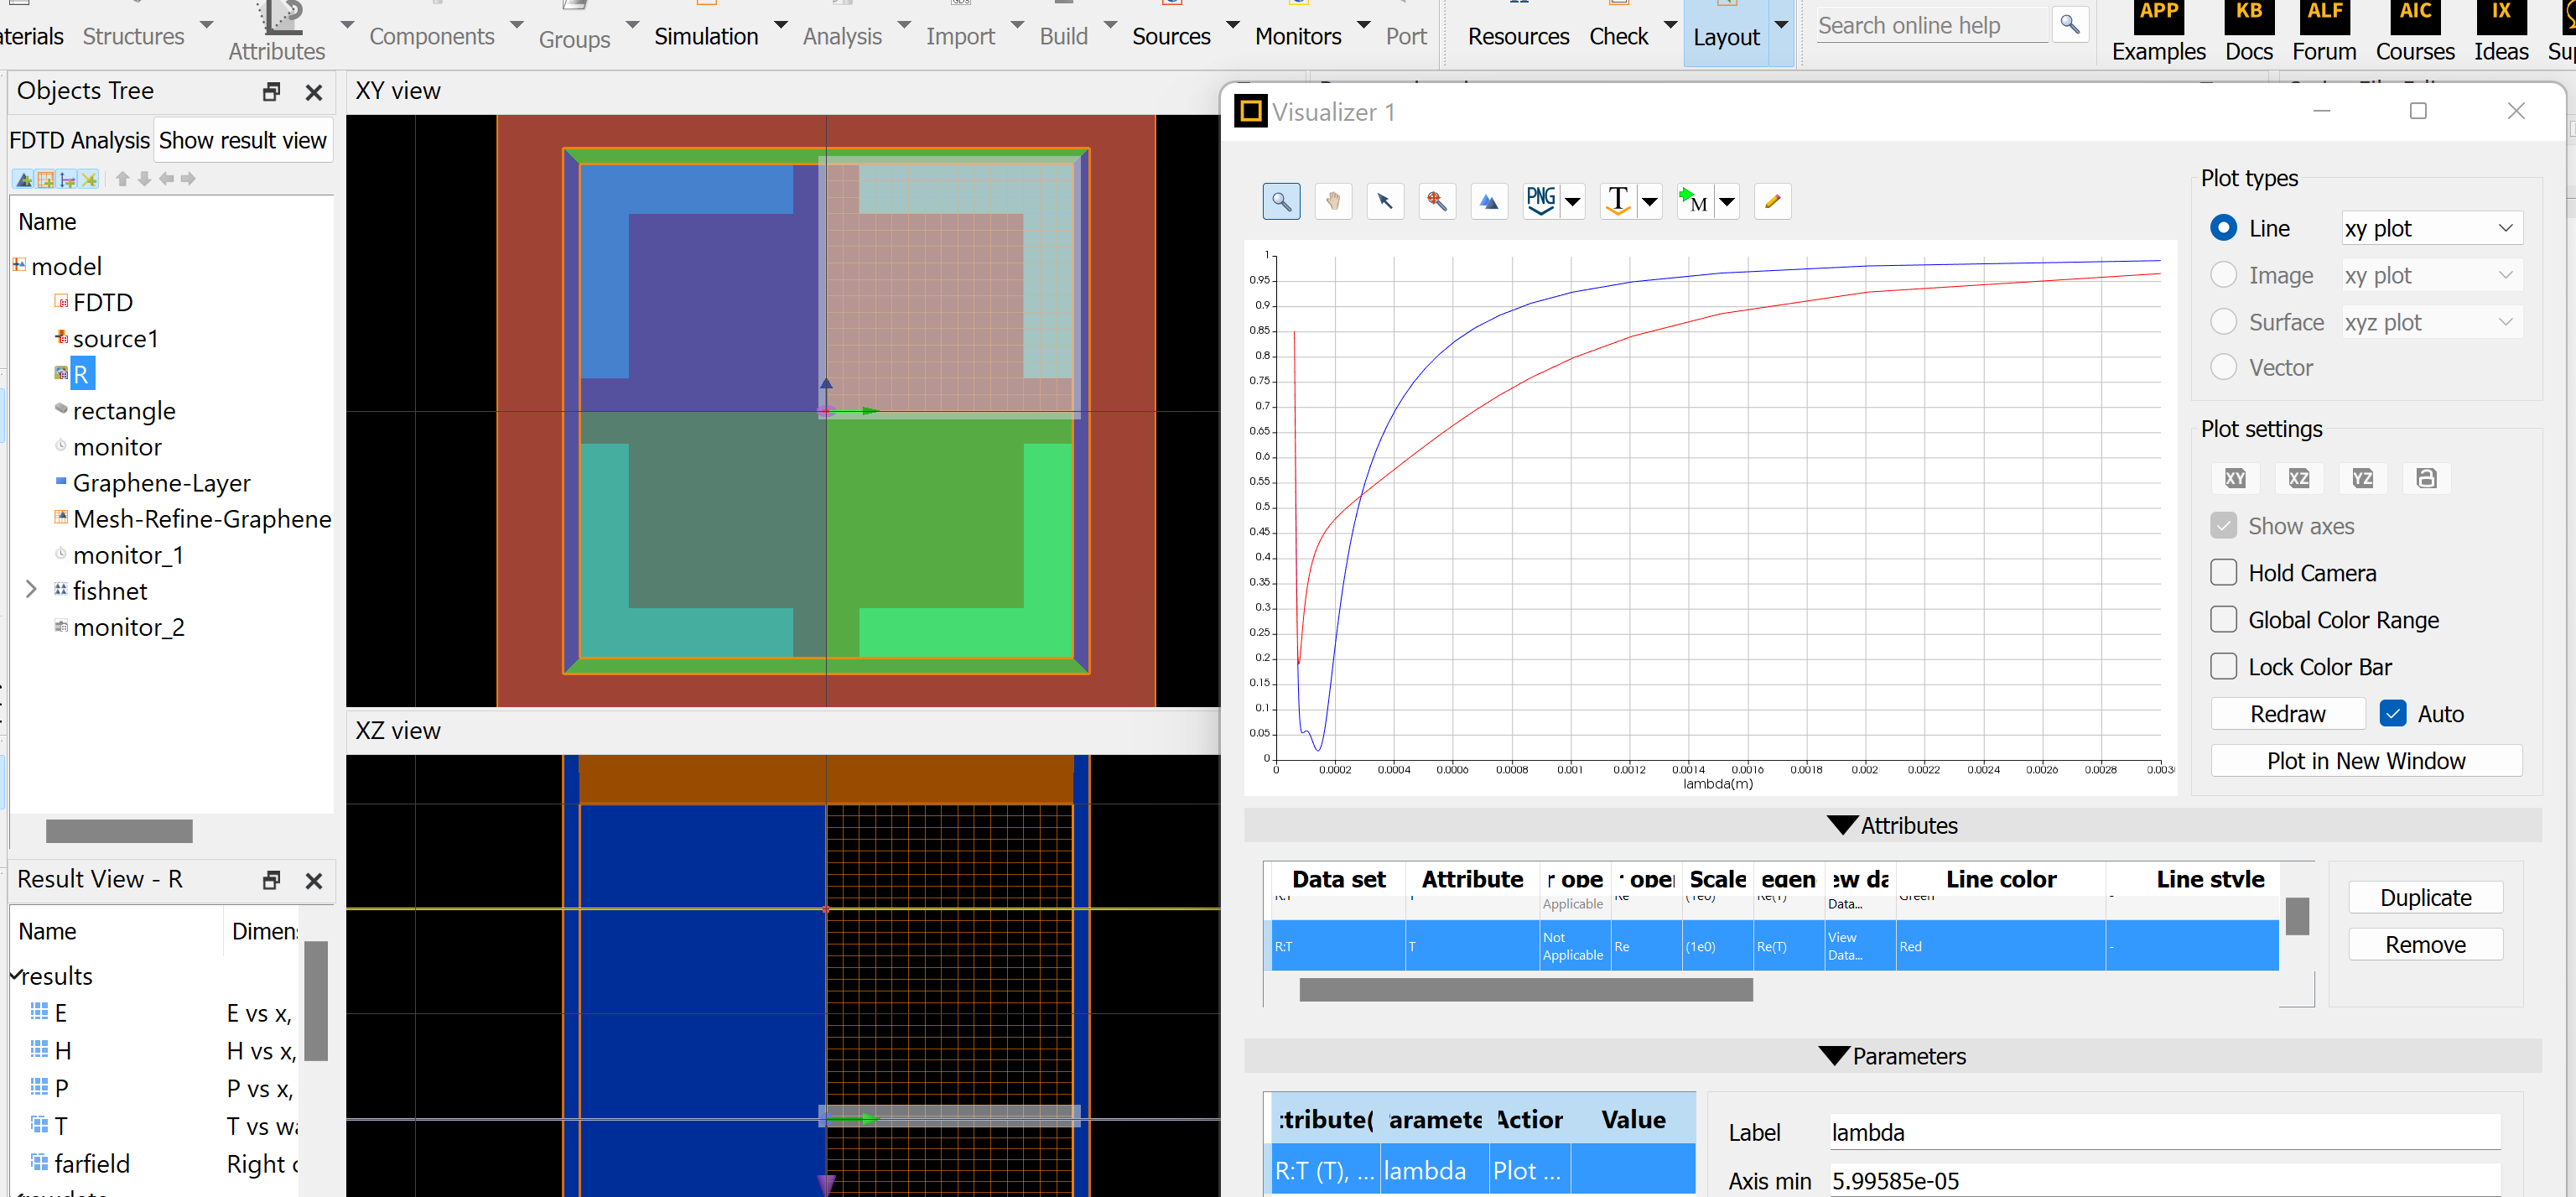Screen dimensions: 2576x1197
Task: Uncheck the Auto redraw checkbox
Action: 2392,714
